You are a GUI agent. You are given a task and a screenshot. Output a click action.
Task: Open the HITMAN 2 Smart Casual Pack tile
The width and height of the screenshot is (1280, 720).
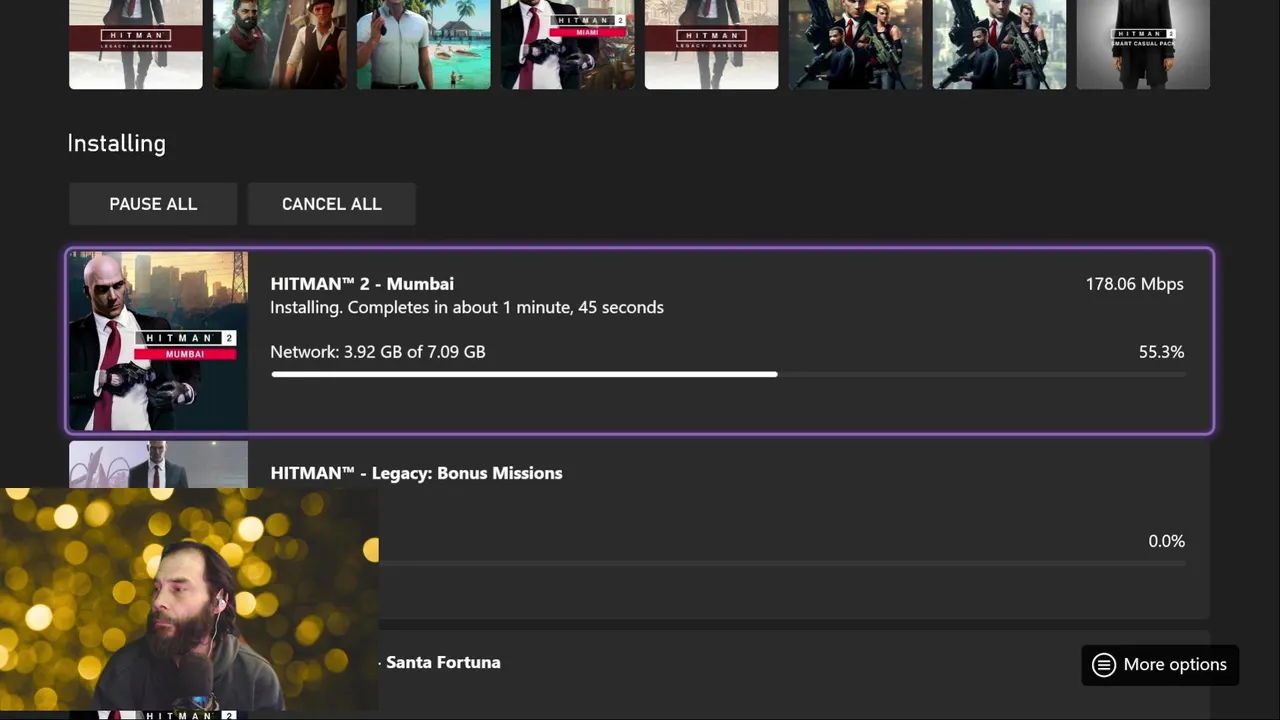1143,44
